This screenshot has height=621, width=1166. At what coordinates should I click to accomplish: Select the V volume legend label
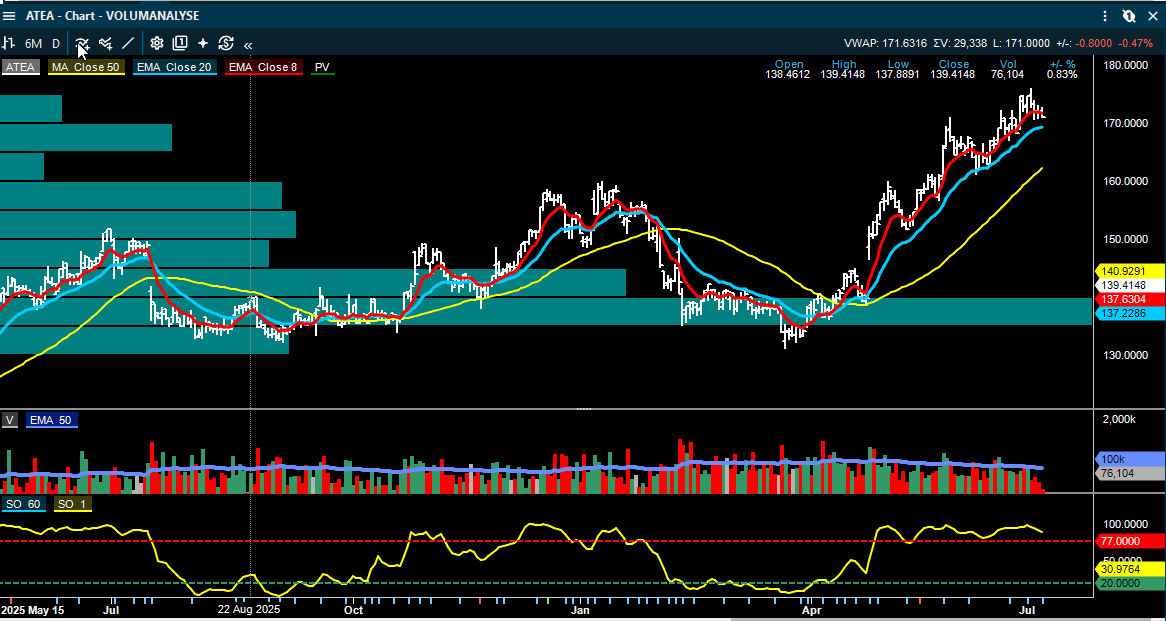(x=10, y=420)
